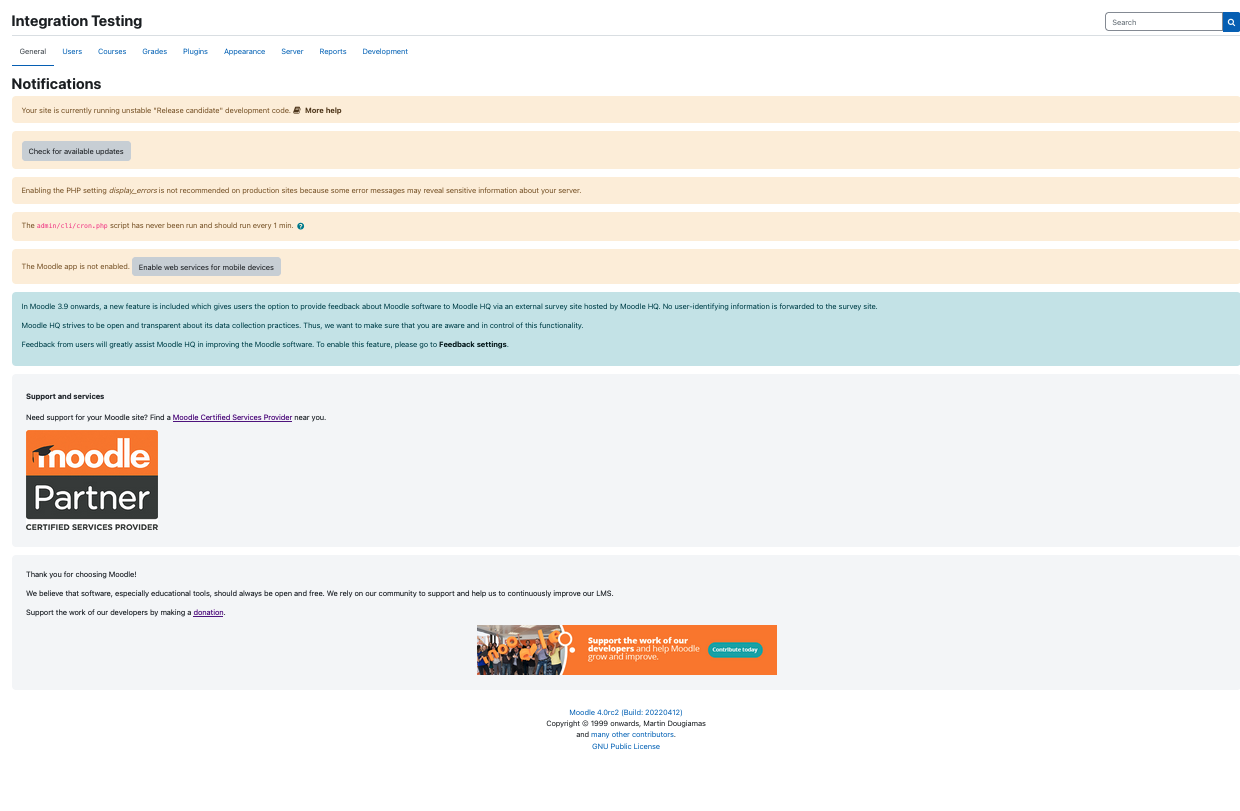Click the blue search magnifier button

coord(1231,22)
